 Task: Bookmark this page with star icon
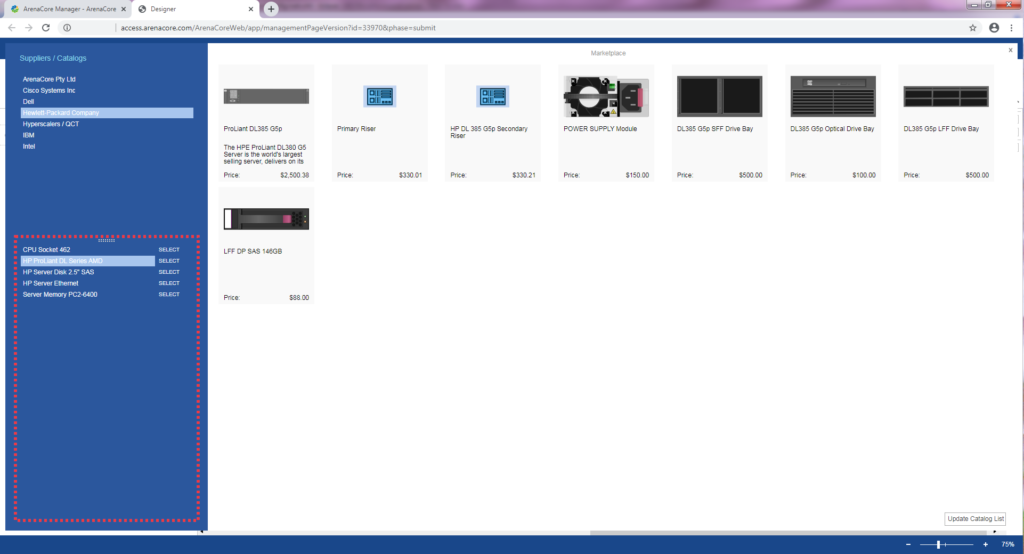pyautogui.click(x=972, y=27)
